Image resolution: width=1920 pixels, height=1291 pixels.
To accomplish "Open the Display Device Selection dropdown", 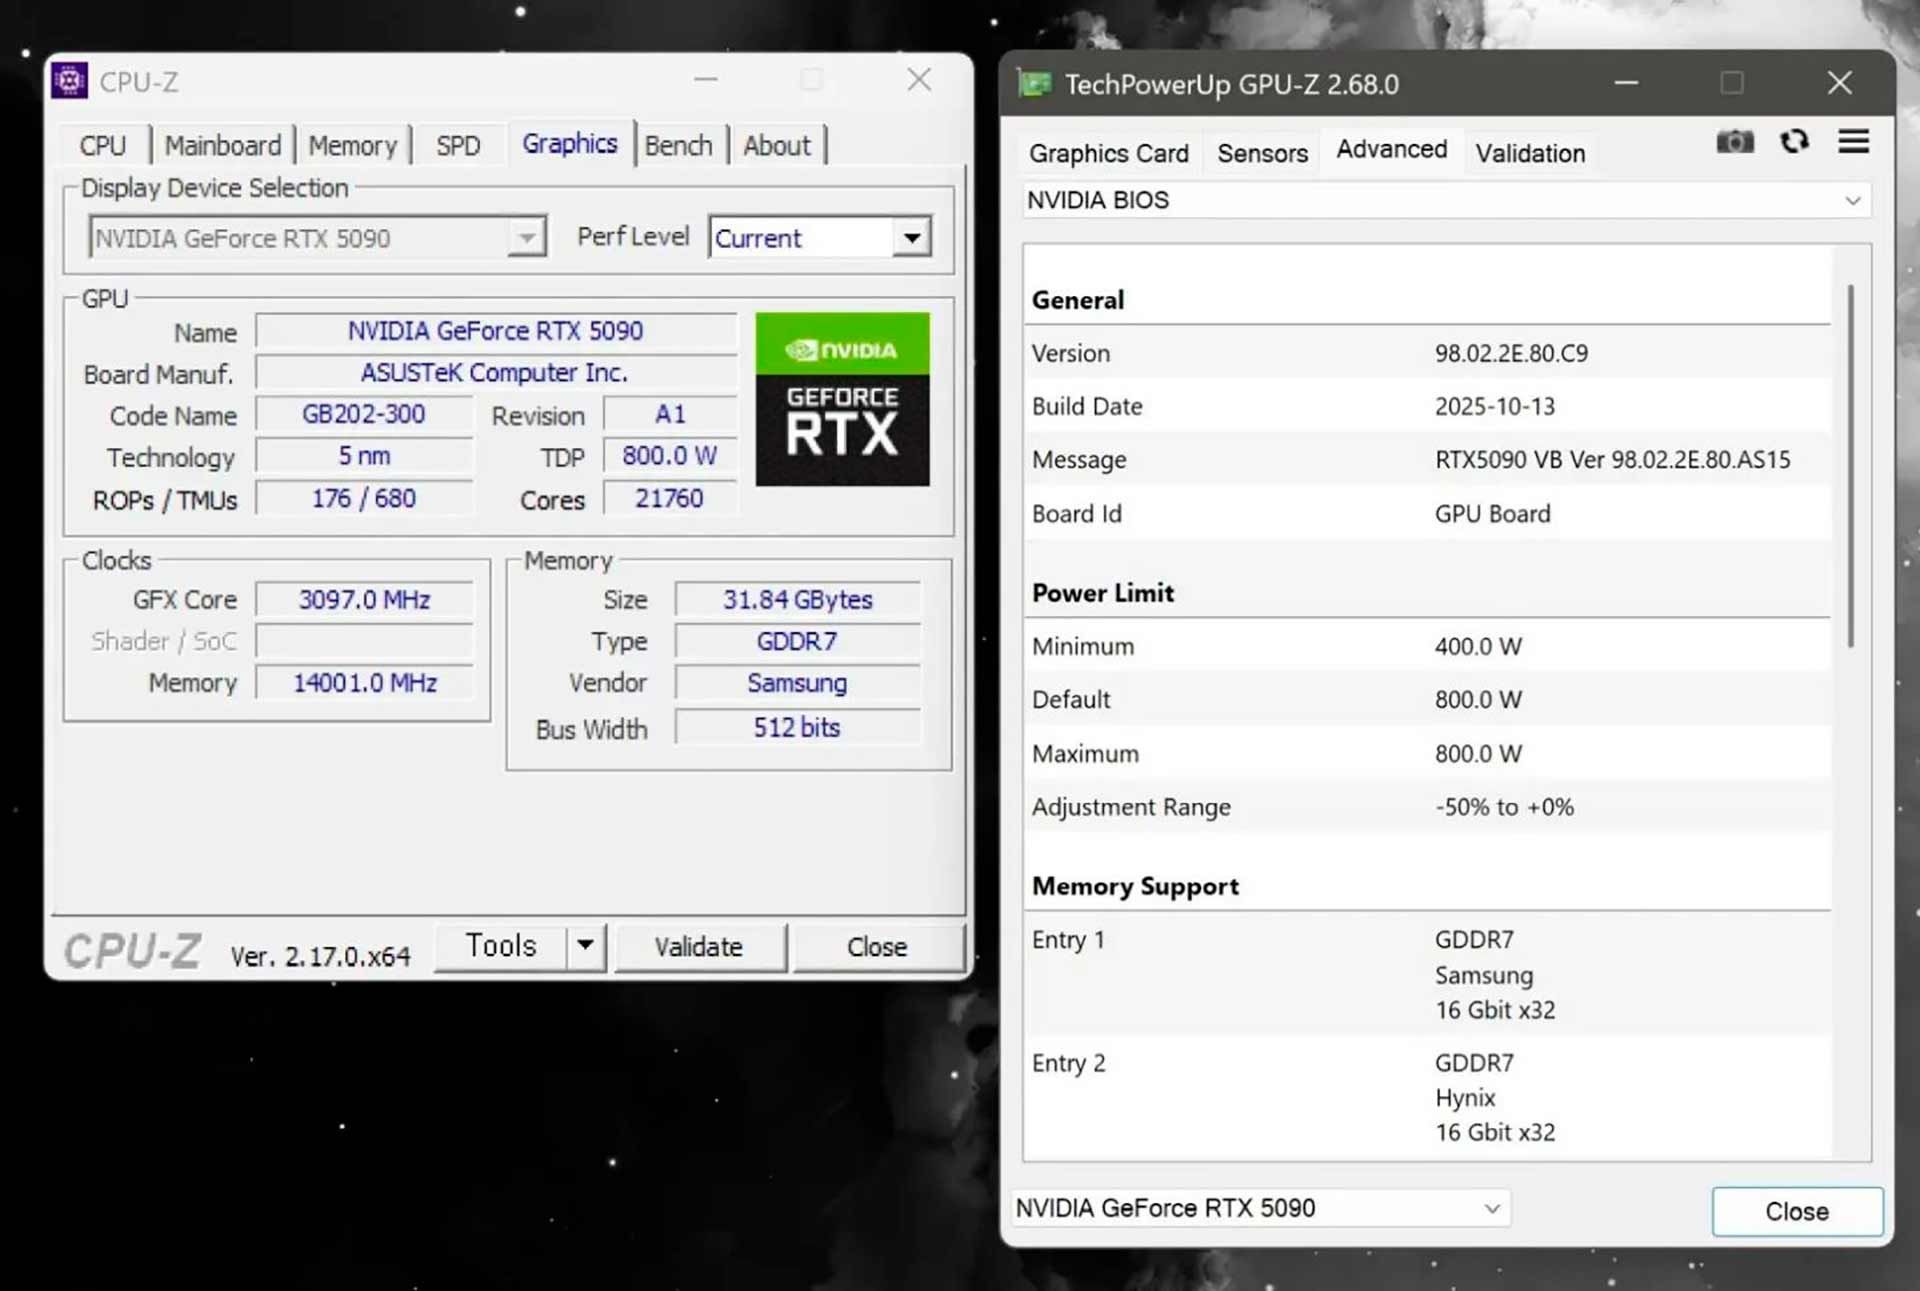I will coord(525,237).
